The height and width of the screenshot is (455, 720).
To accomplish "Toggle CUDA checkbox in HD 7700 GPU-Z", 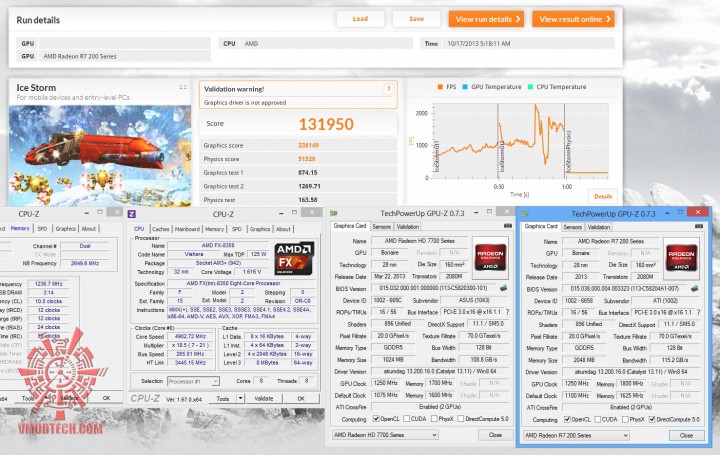I will pos(406,419).
